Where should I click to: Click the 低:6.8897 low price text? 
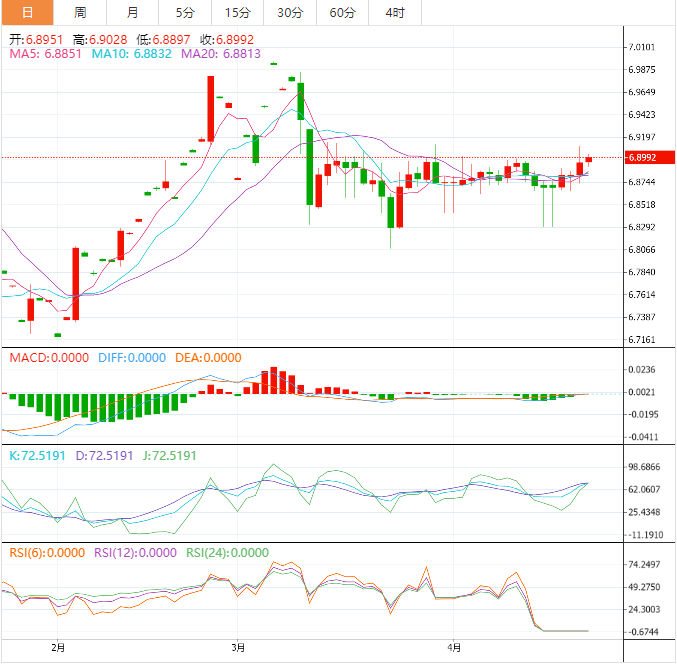(x=163, y=40)
